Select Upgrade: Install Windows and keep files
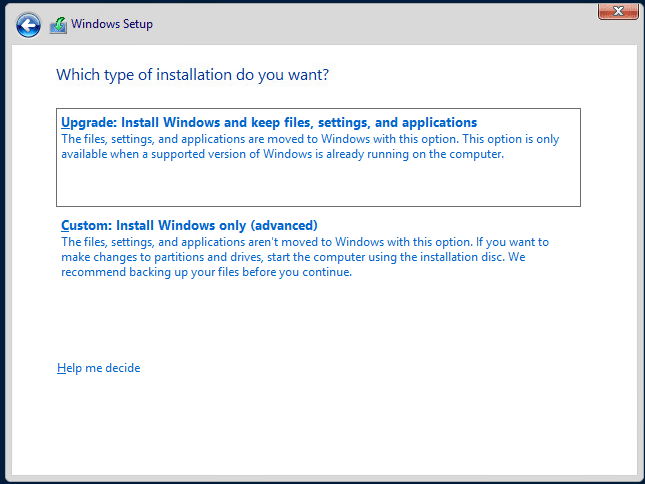This screenshot has width=645, height=484. coord(318,157)
